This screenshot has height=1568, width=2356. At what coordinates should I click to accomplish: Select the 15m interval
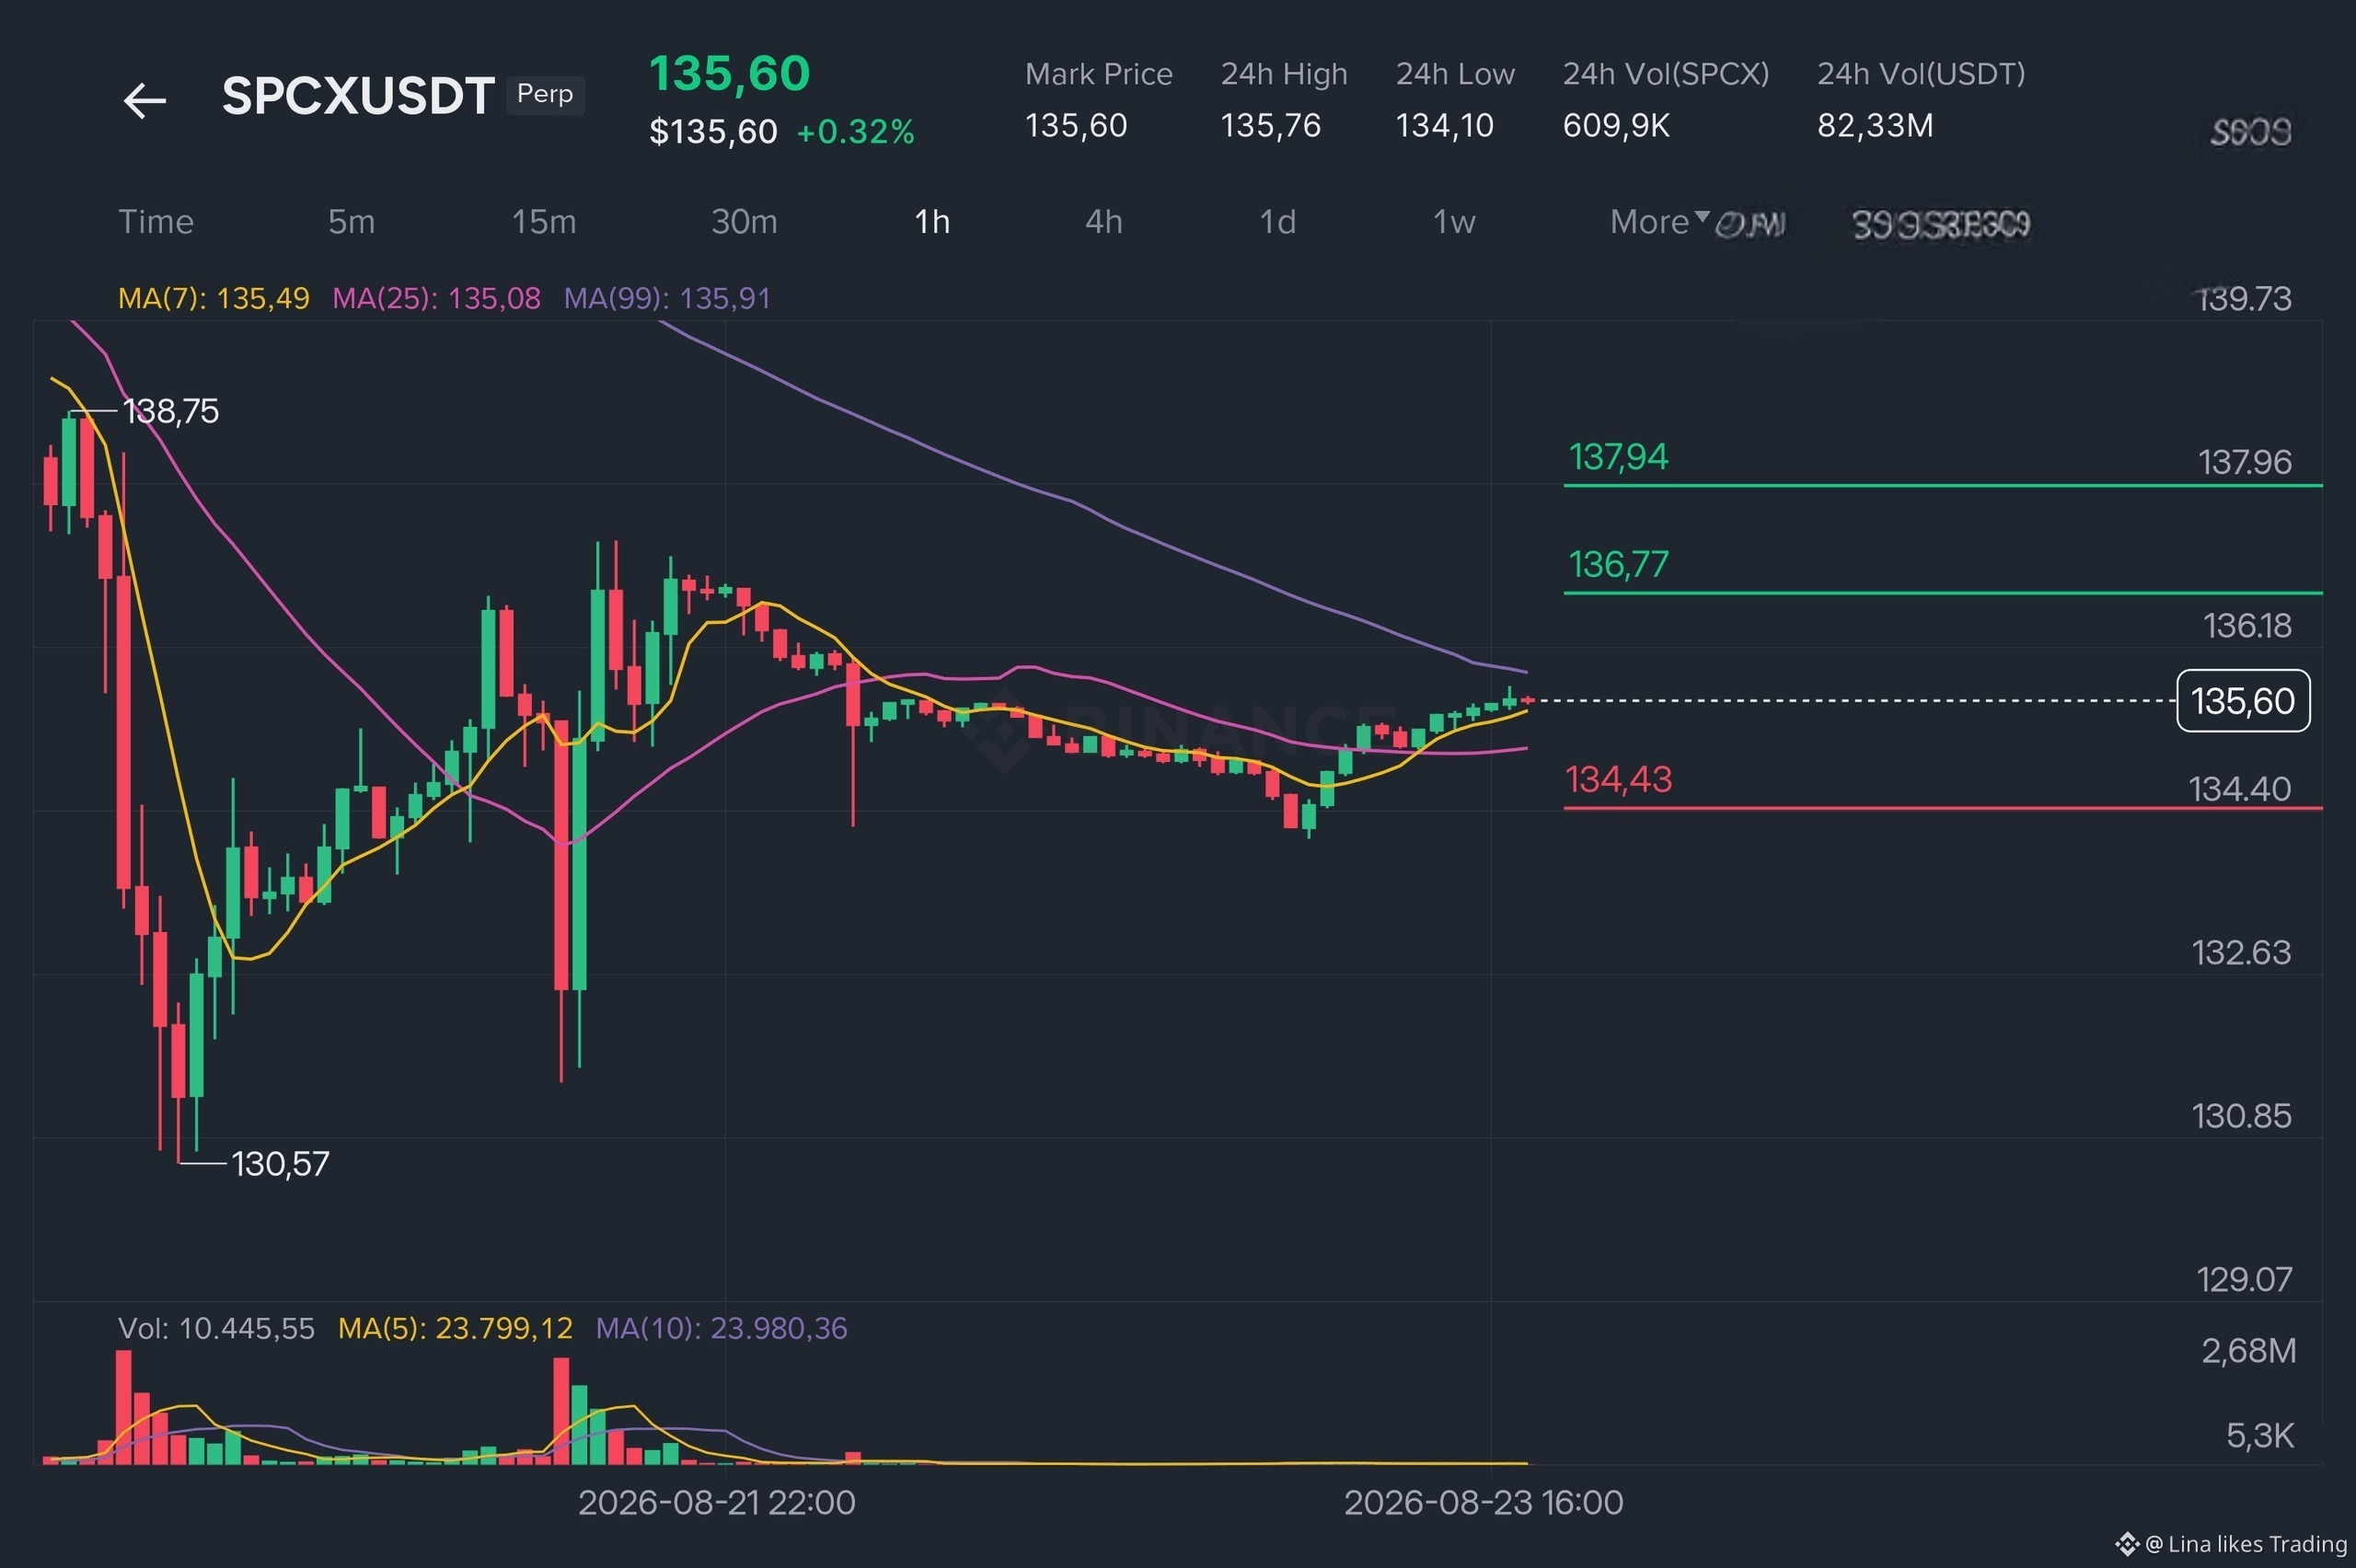click(544, 222)
